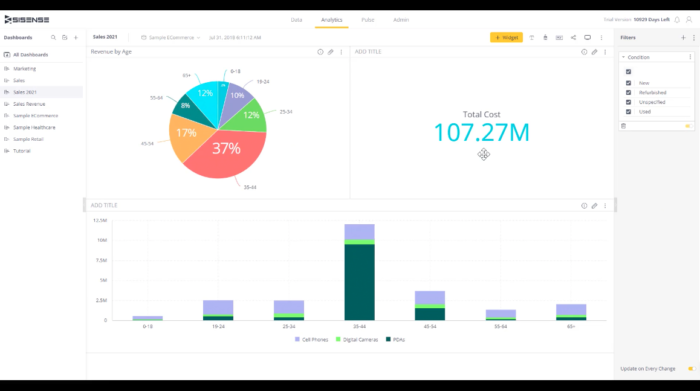Open the Sample ECommerce dashboard
The image size is (700, 391).
tap(36, 116)
